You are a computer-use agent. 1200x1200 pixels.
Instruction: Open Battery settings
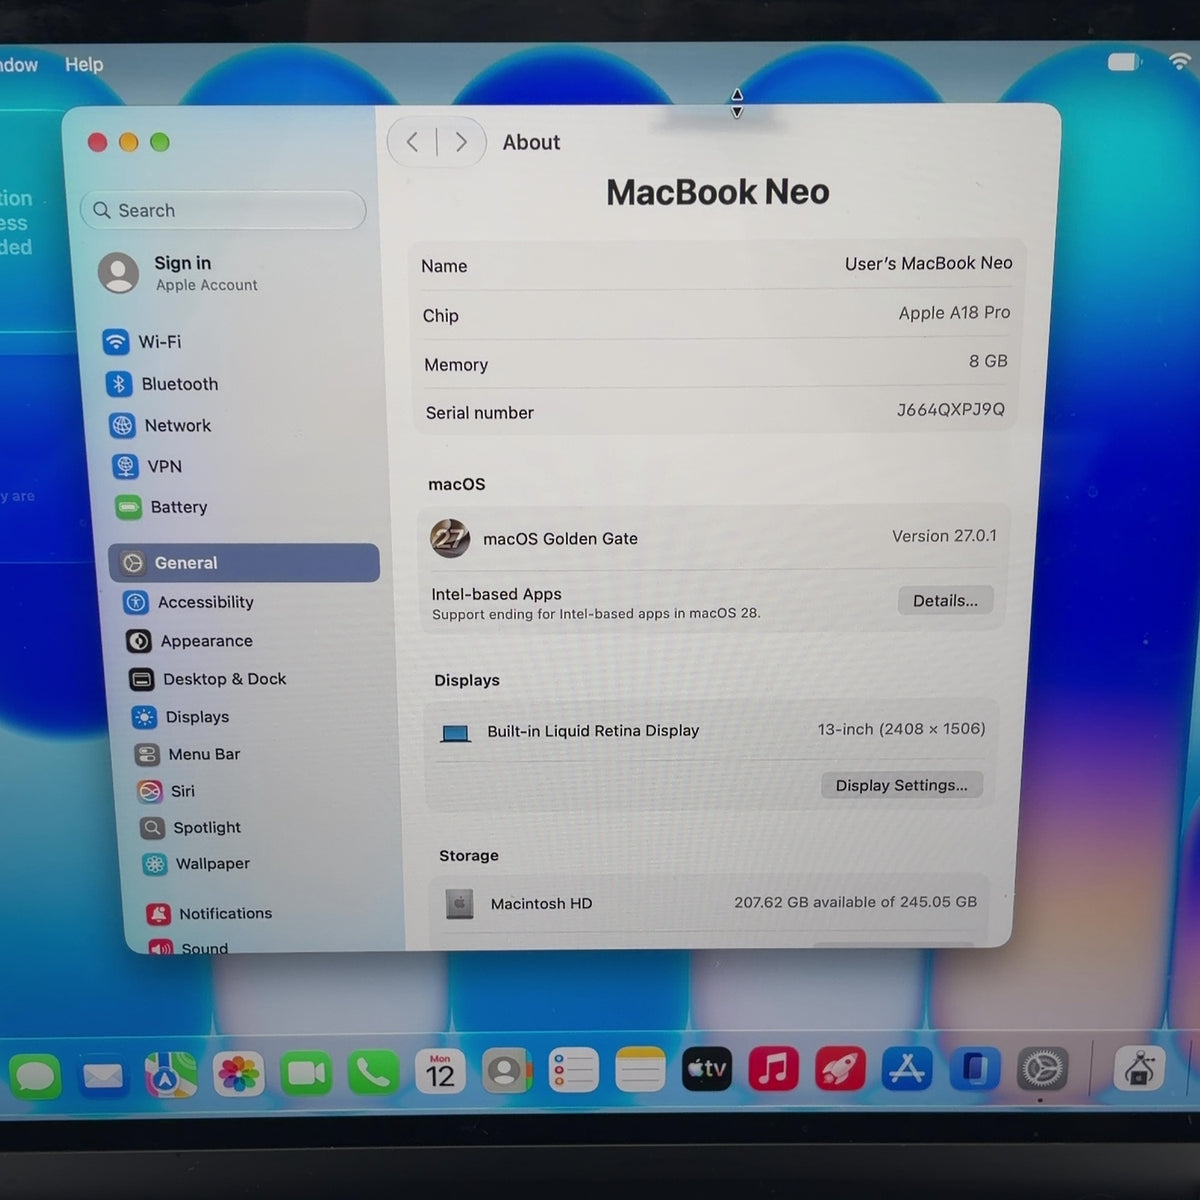[162, 507]
